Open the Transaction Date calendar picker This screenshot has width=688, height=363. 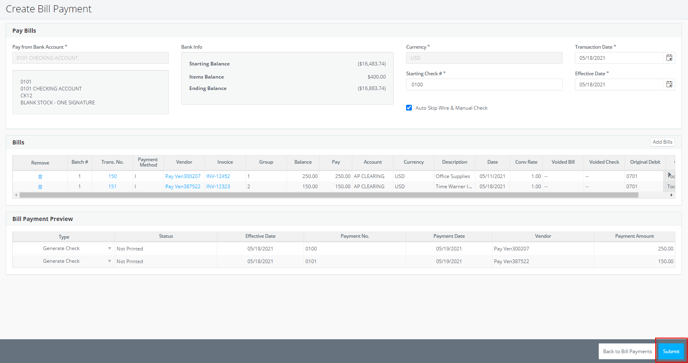[669, 58]
